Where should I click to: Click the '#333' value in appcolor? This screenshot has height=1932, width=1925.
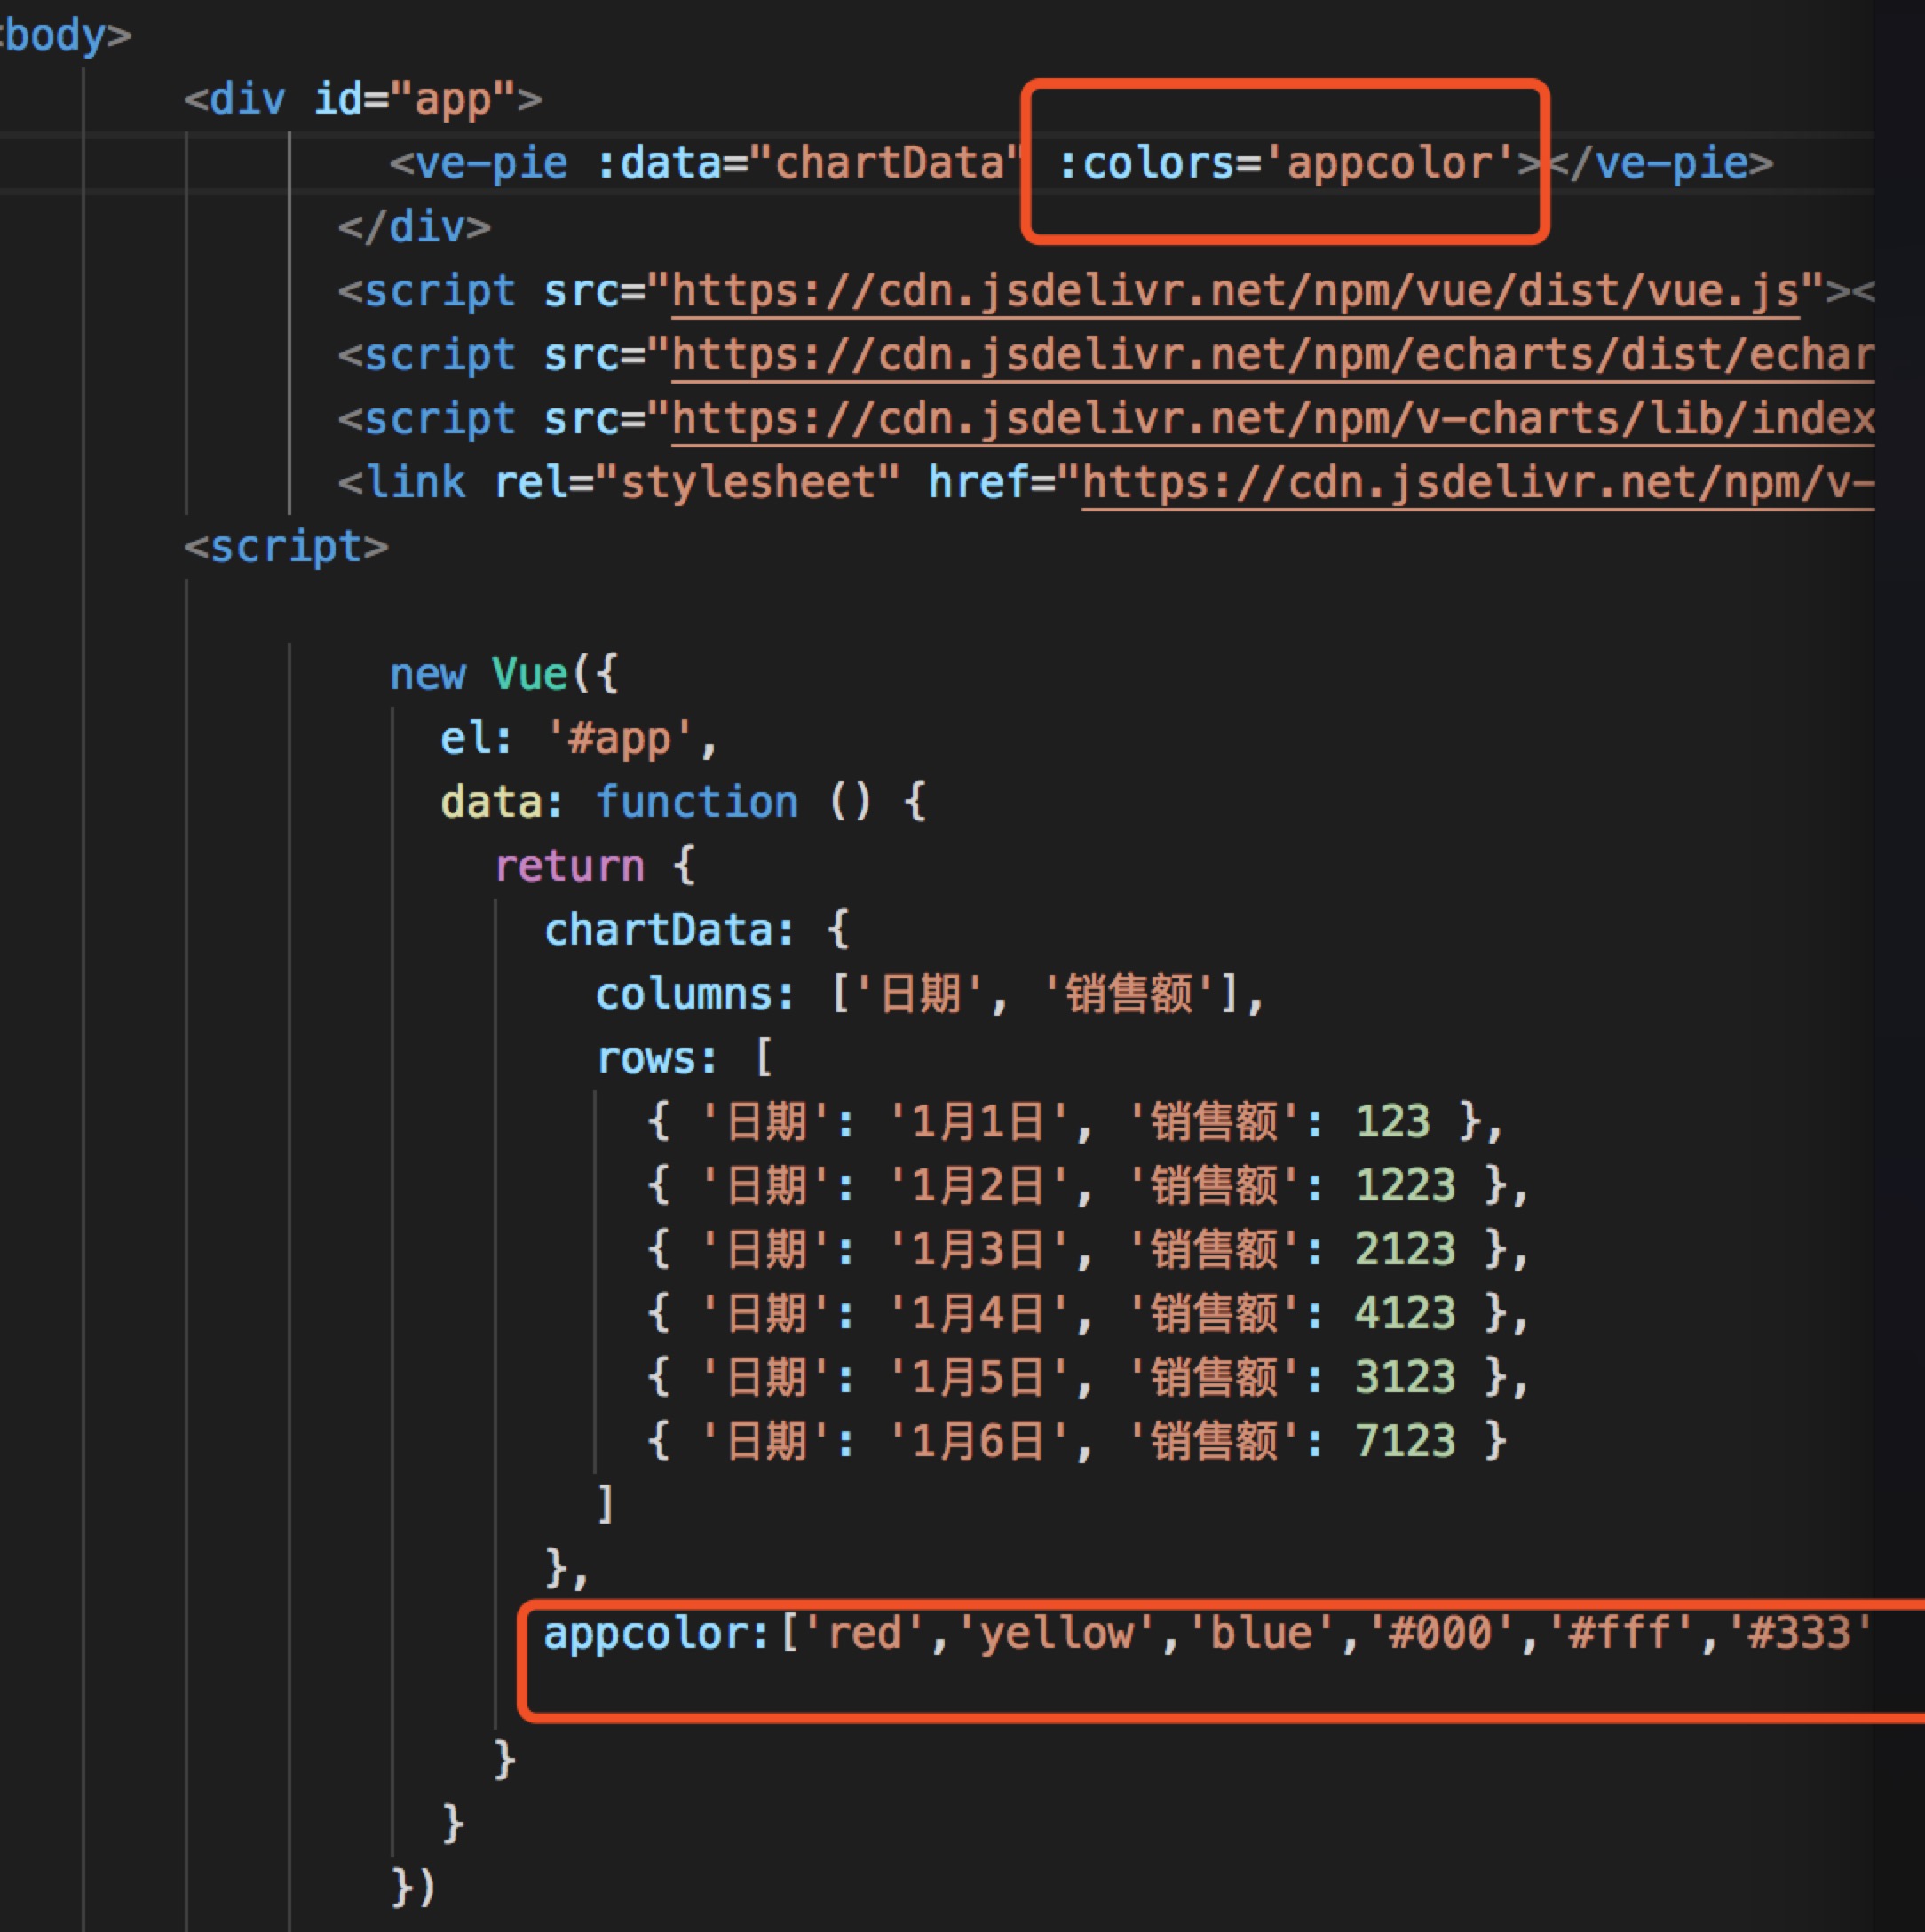pos(1799,1634)
